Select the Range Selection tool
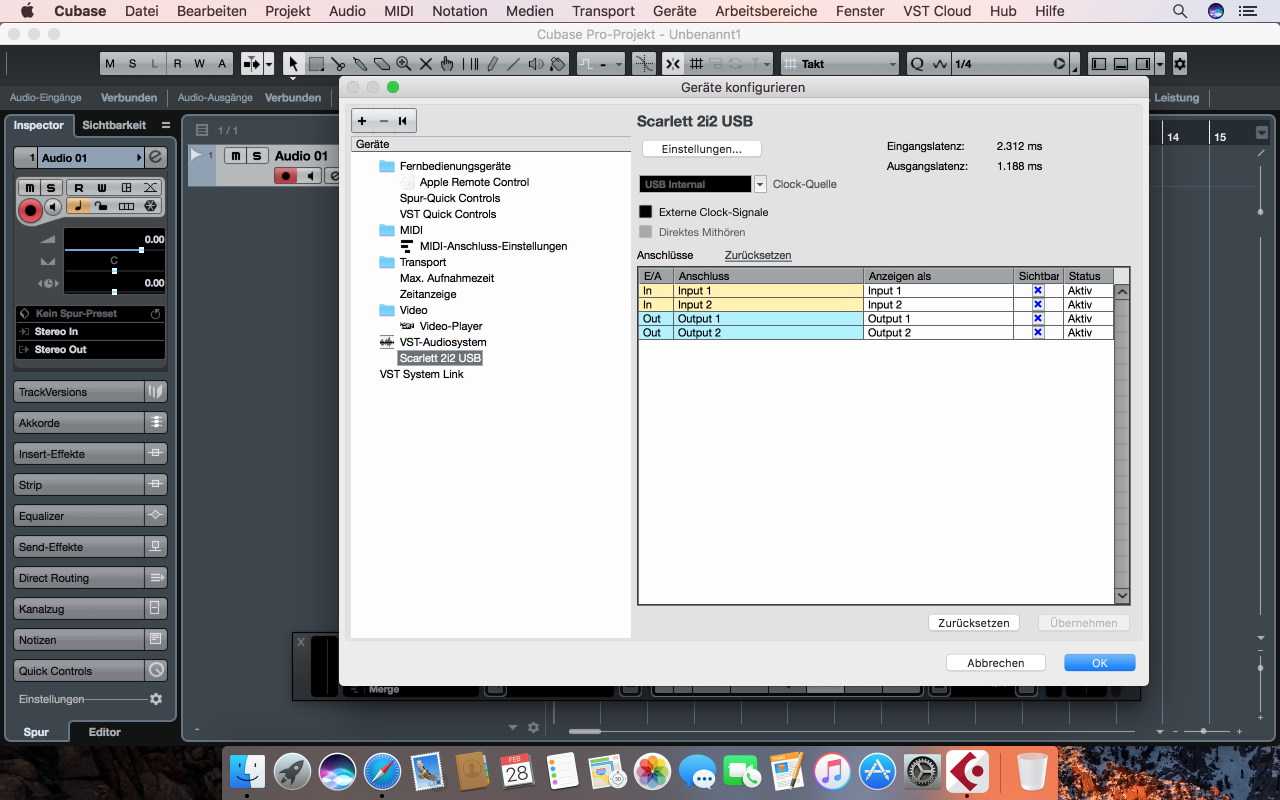 316,64
